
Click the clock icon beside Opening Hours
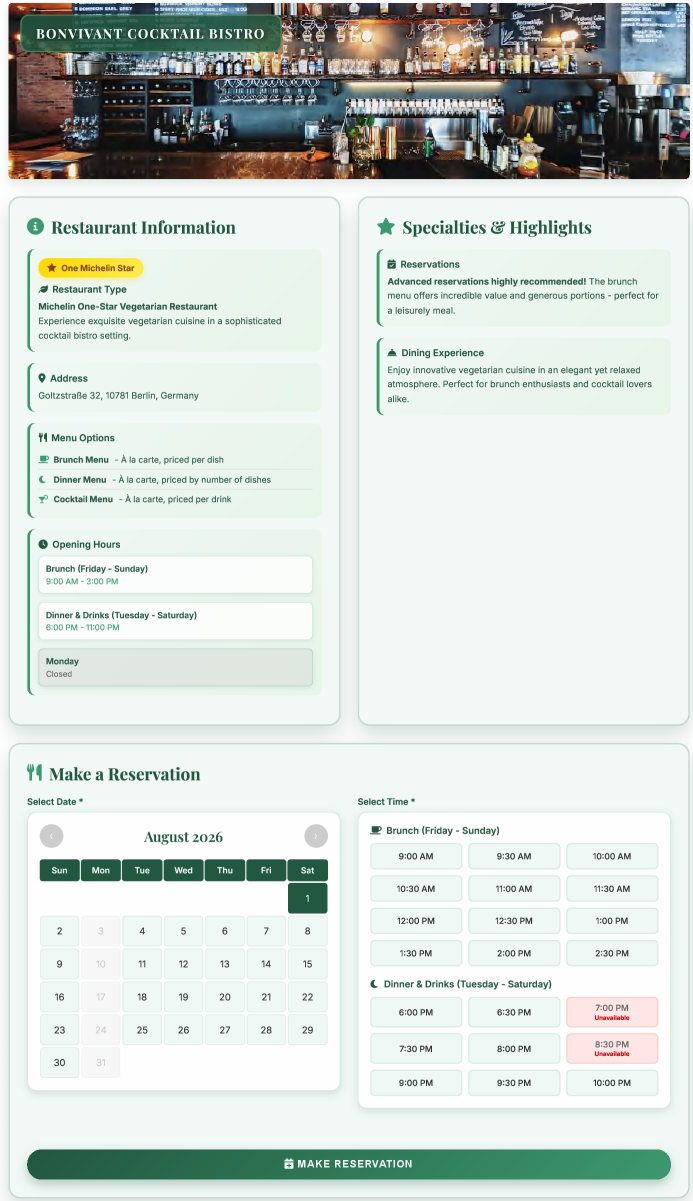pos(43,545)
